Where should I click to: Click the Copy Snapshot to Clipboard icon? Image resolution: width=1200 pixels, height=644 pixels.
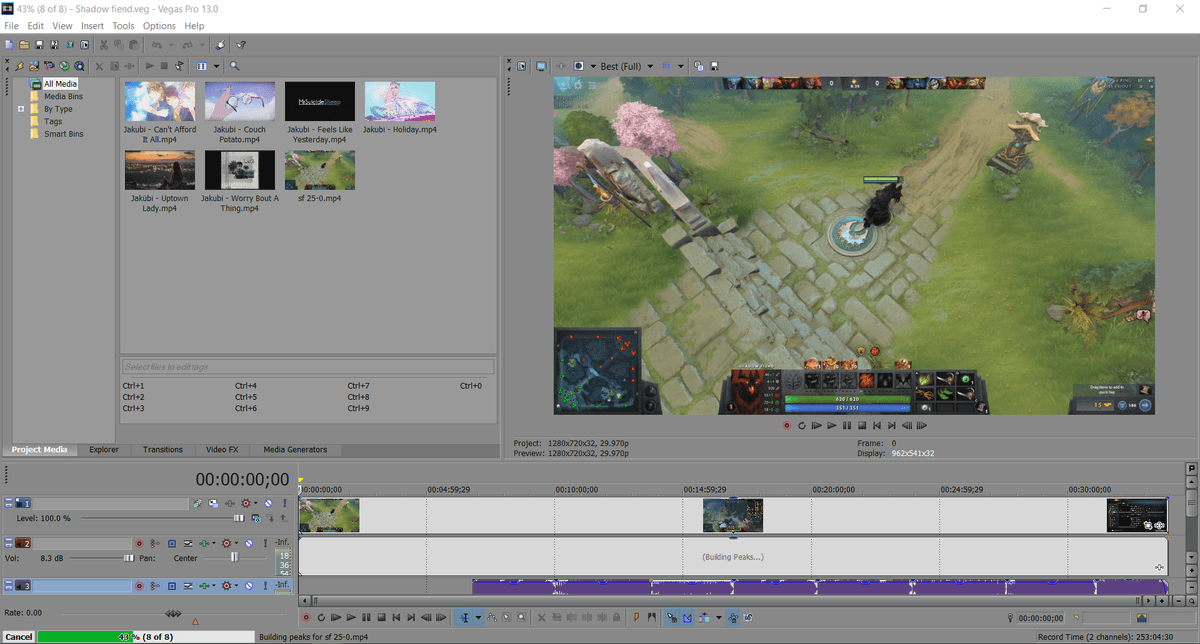pyautogui.click(x=699, y=66)
